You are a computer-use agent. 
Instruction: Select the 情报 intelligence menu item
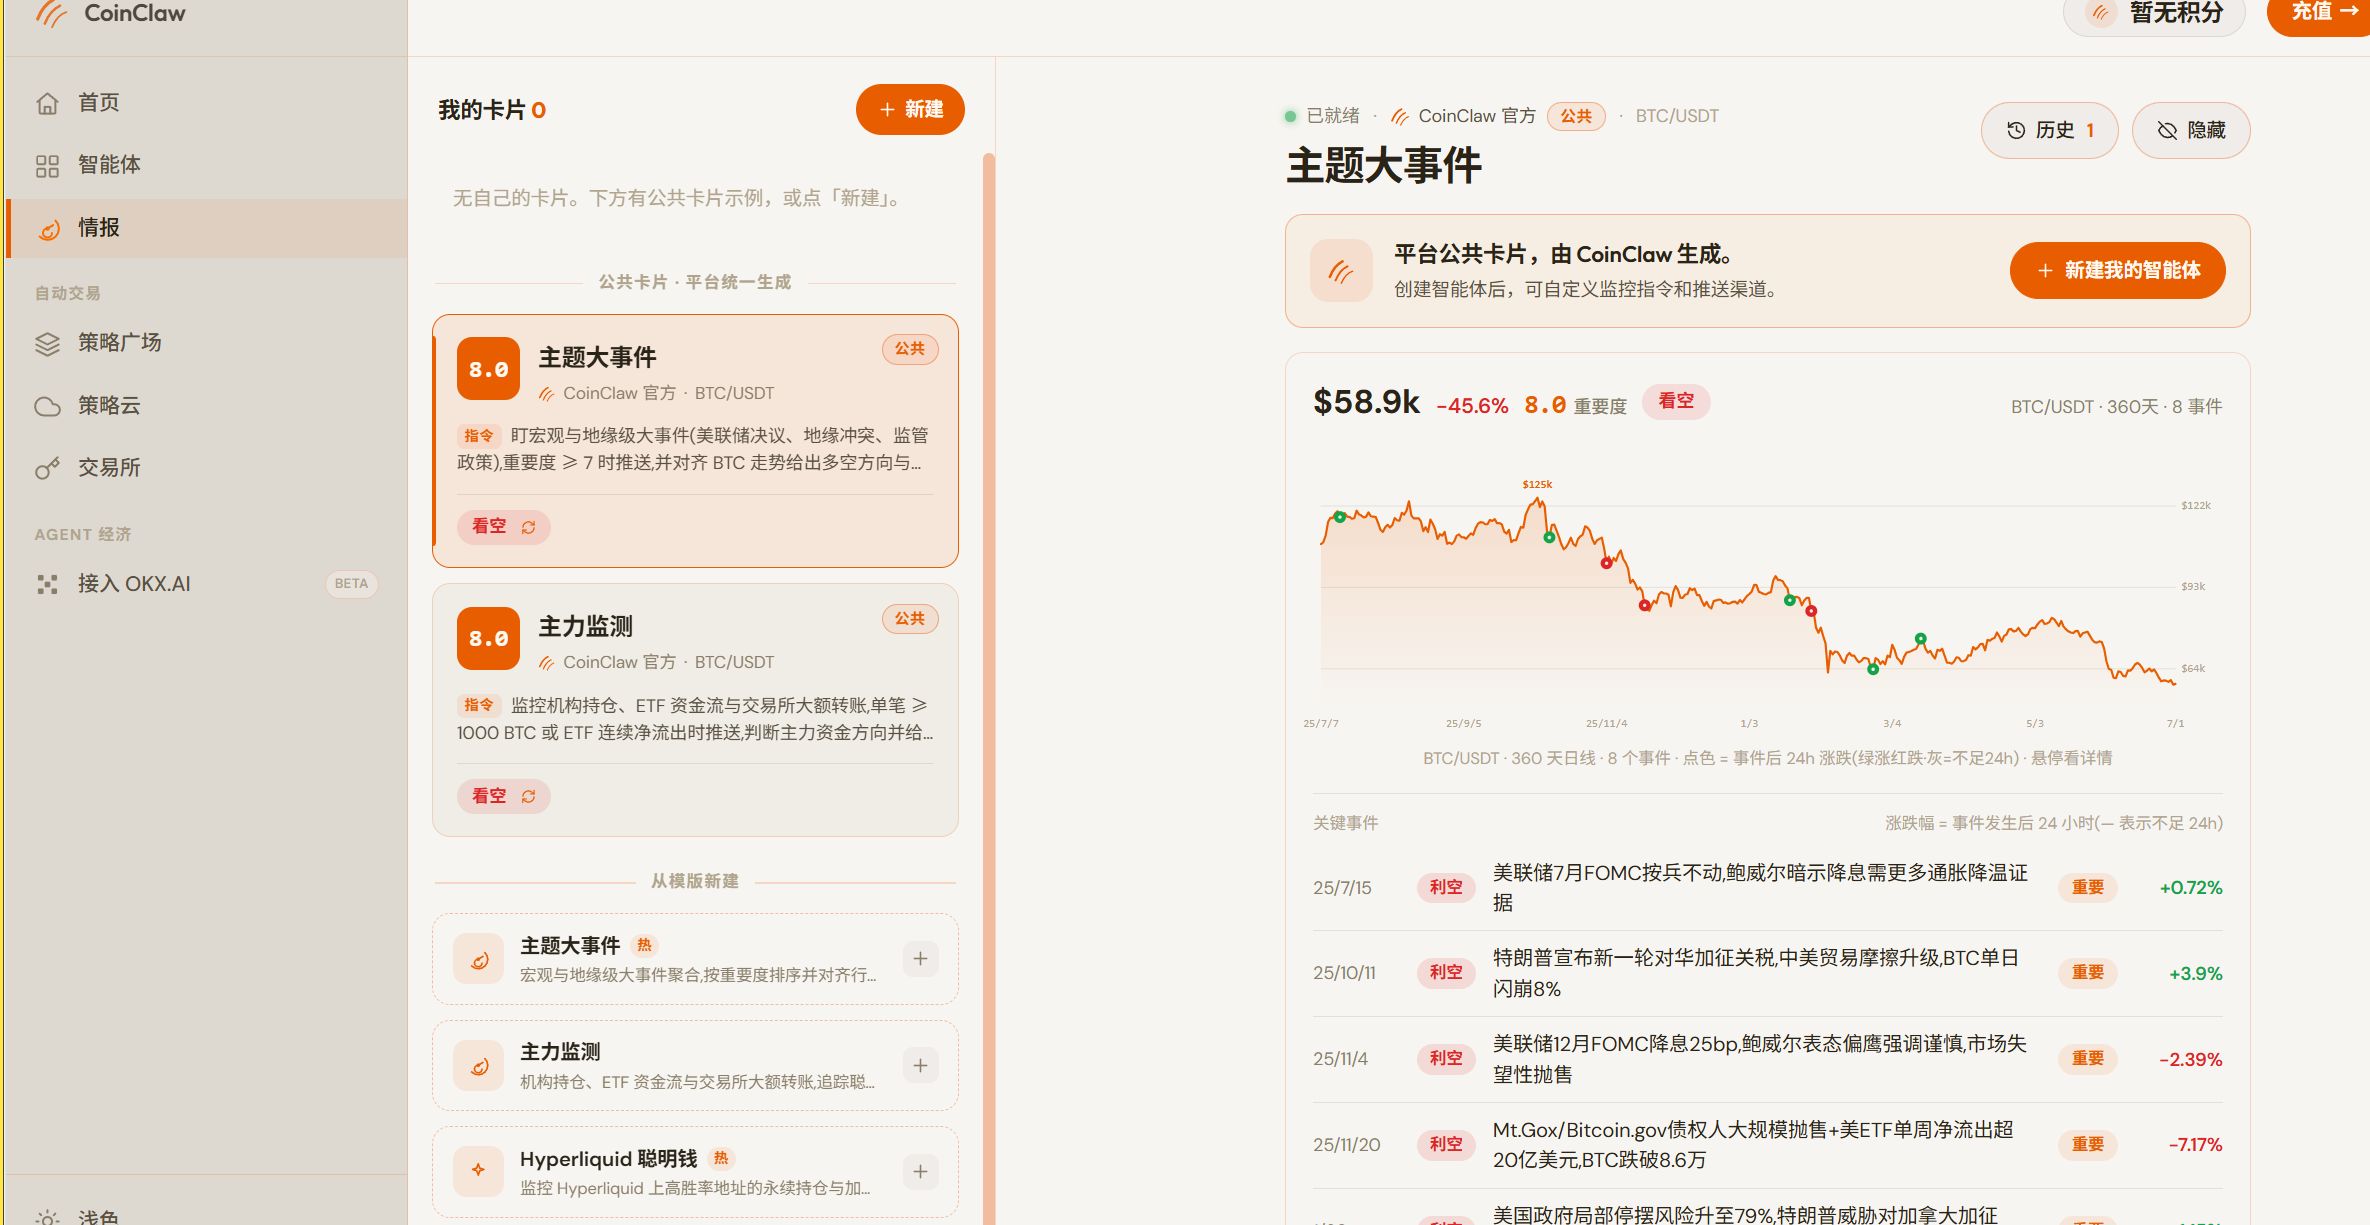click(x=206, y=228)
